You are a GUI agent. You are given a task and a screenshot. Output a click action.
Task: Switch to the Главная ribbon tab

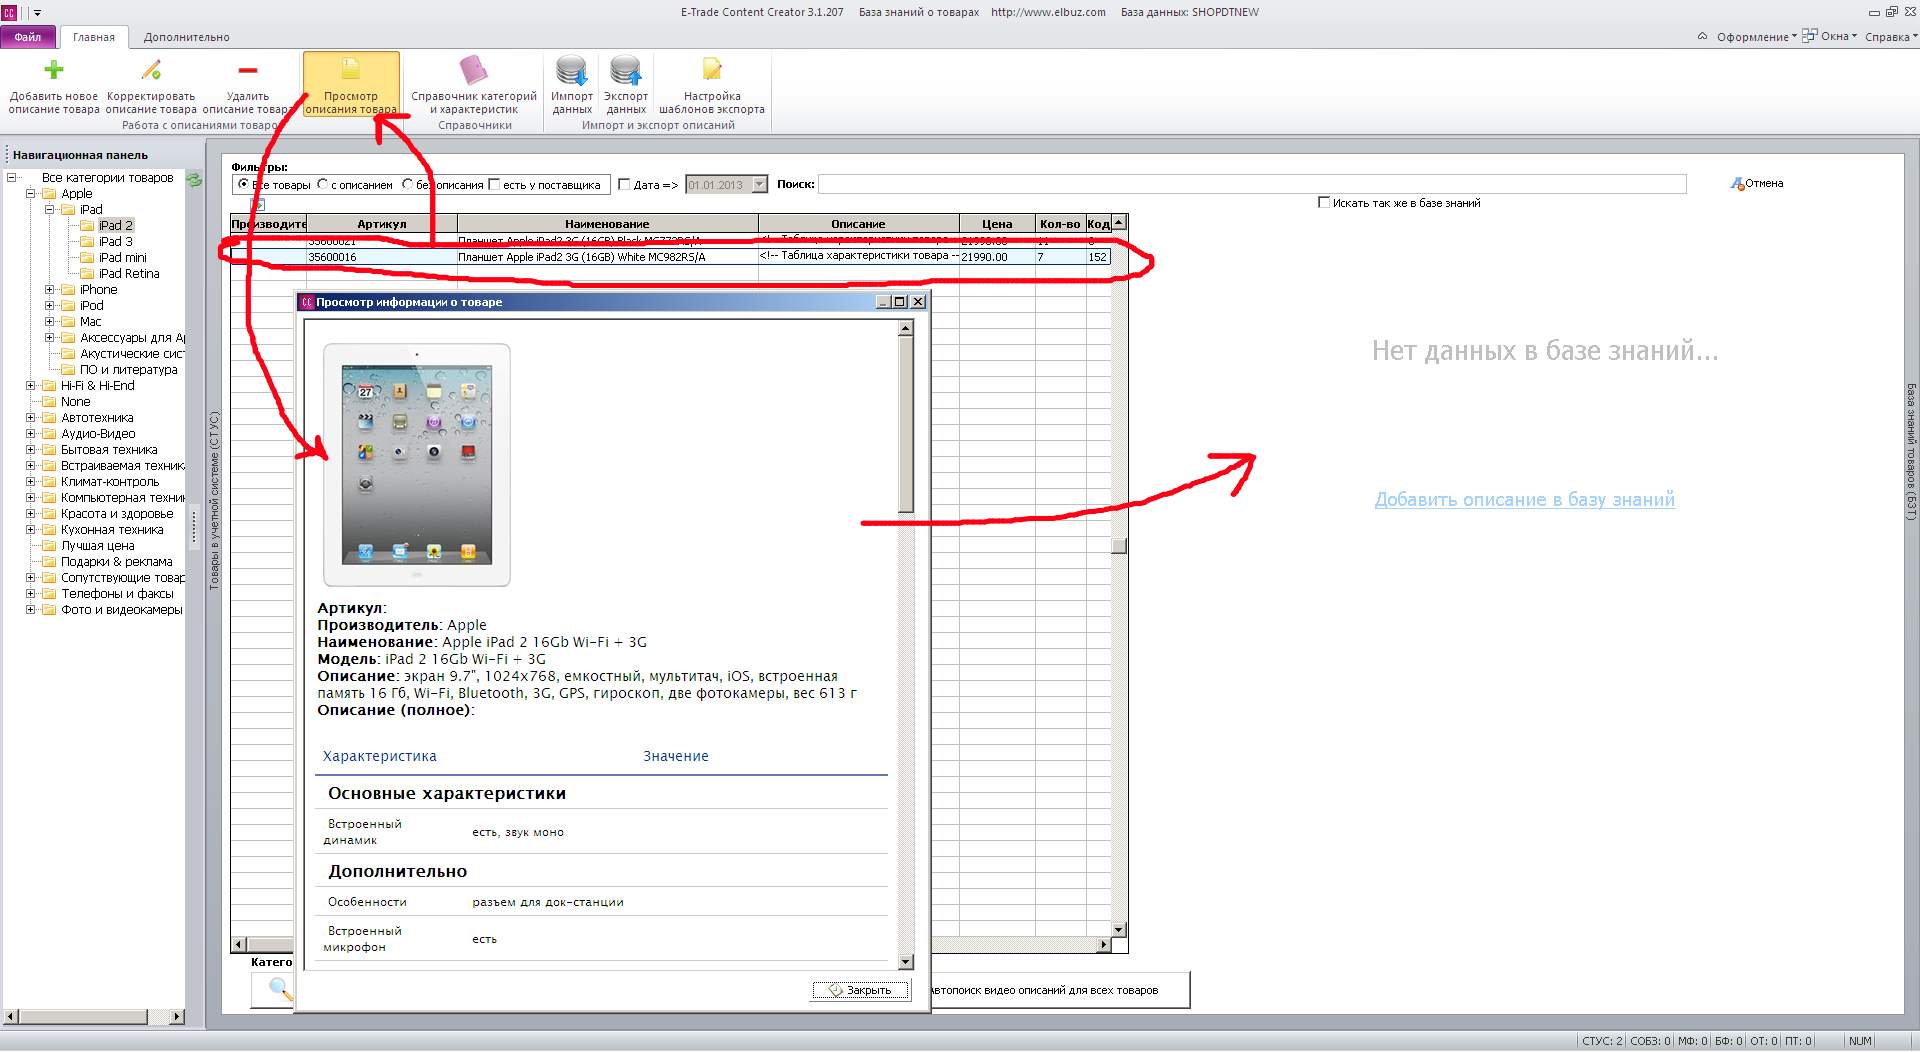point(94,37)
